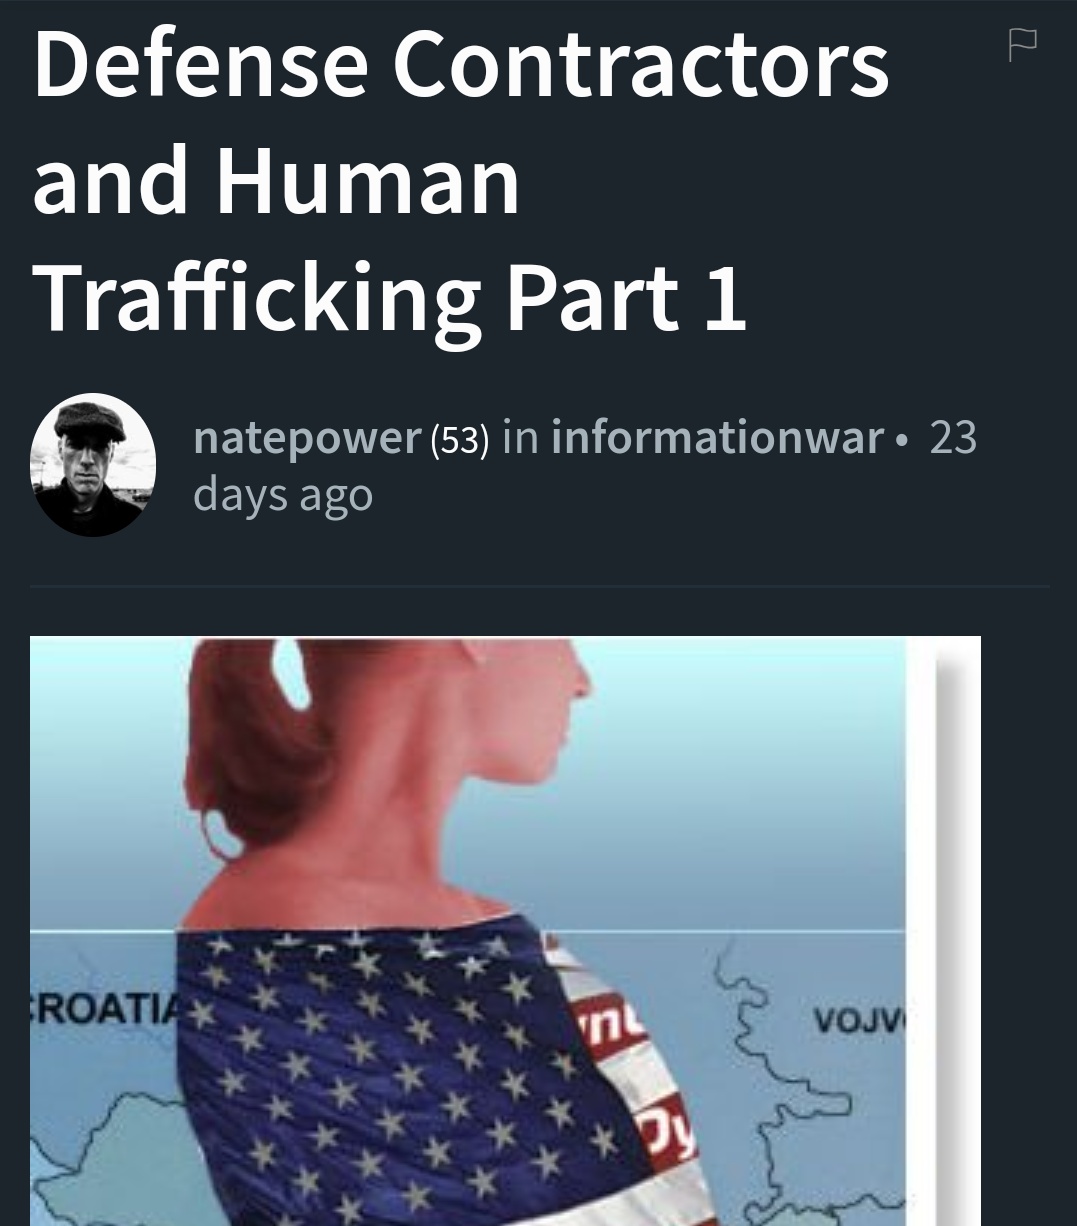Image resolution: width=1077 pixels, height=1226 pixels.
Task: Open the post's header image
Action: (505, 931)
